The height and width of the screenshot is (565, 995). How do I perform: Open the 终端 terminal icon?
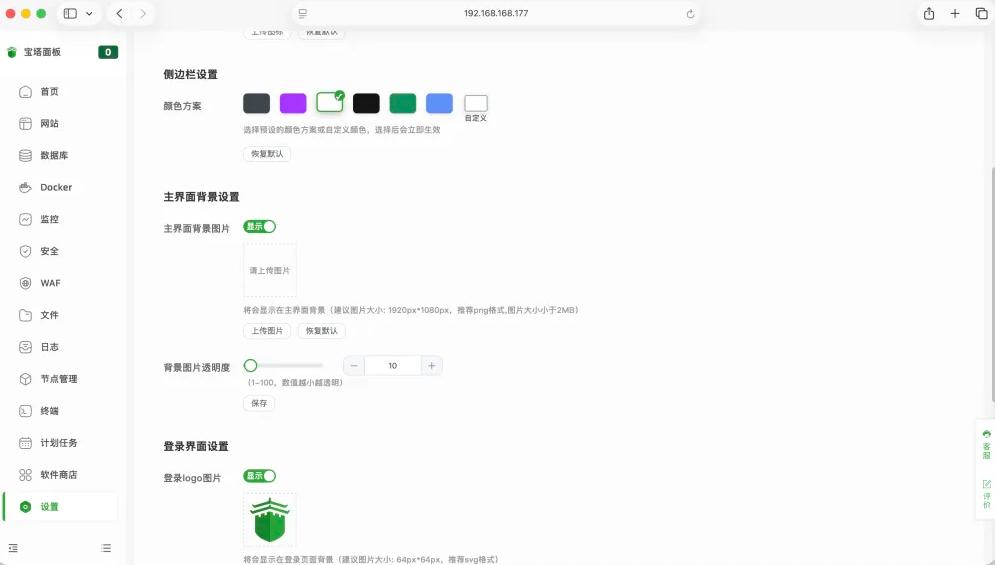25,411
